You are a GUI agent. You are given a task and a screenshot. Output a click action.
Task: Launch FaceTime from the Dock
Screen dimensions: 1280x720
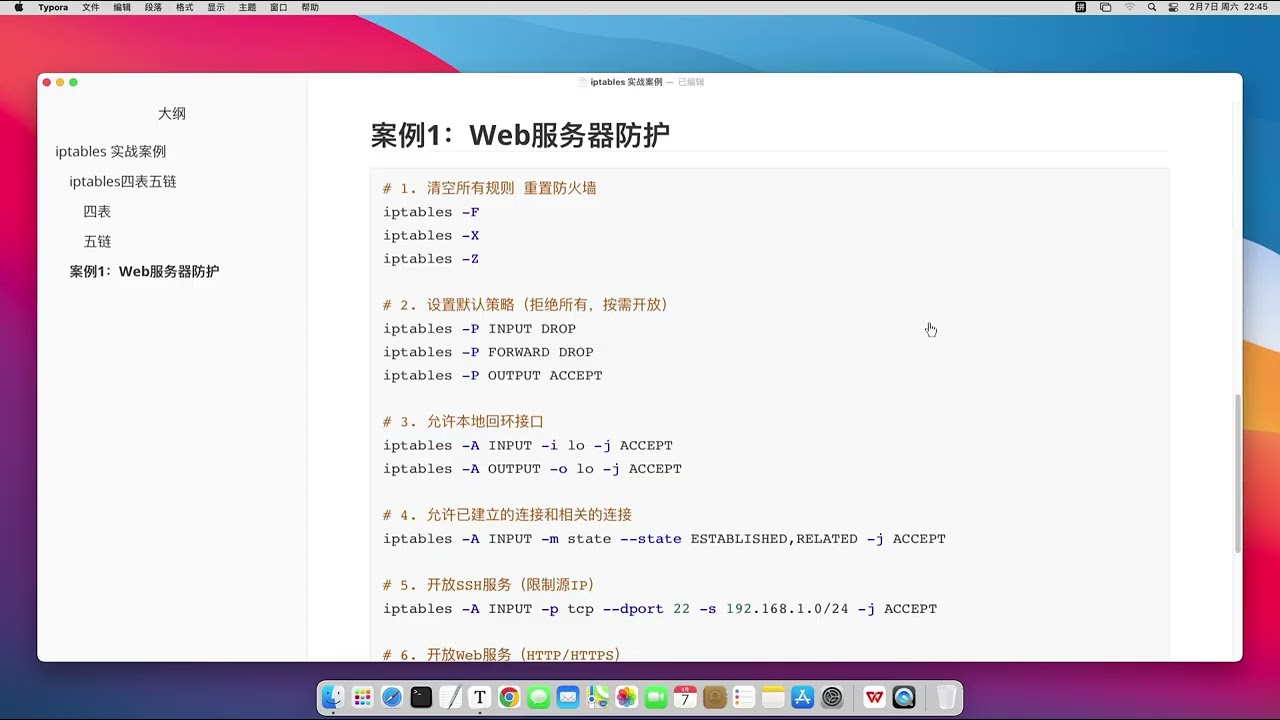[x=656, y=697]
